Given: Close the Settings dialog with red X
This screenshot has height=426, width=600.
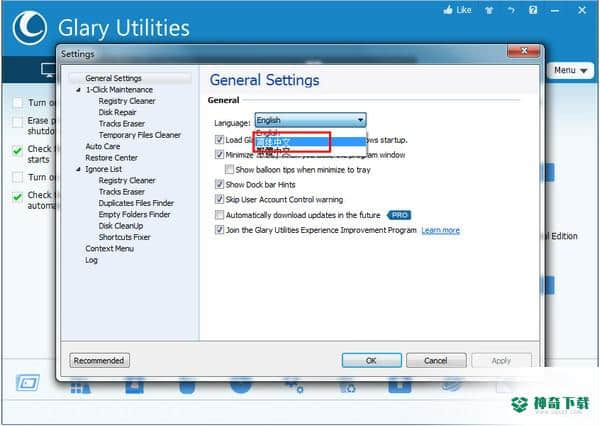Looking at the screenshot, I should pyautogui.click(x=524, y=51).
